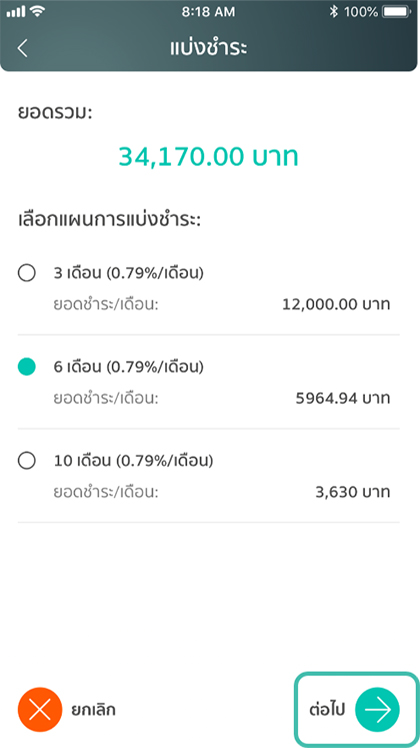
Task: Tap the teal arrow next icon
Action: point(377,709)
